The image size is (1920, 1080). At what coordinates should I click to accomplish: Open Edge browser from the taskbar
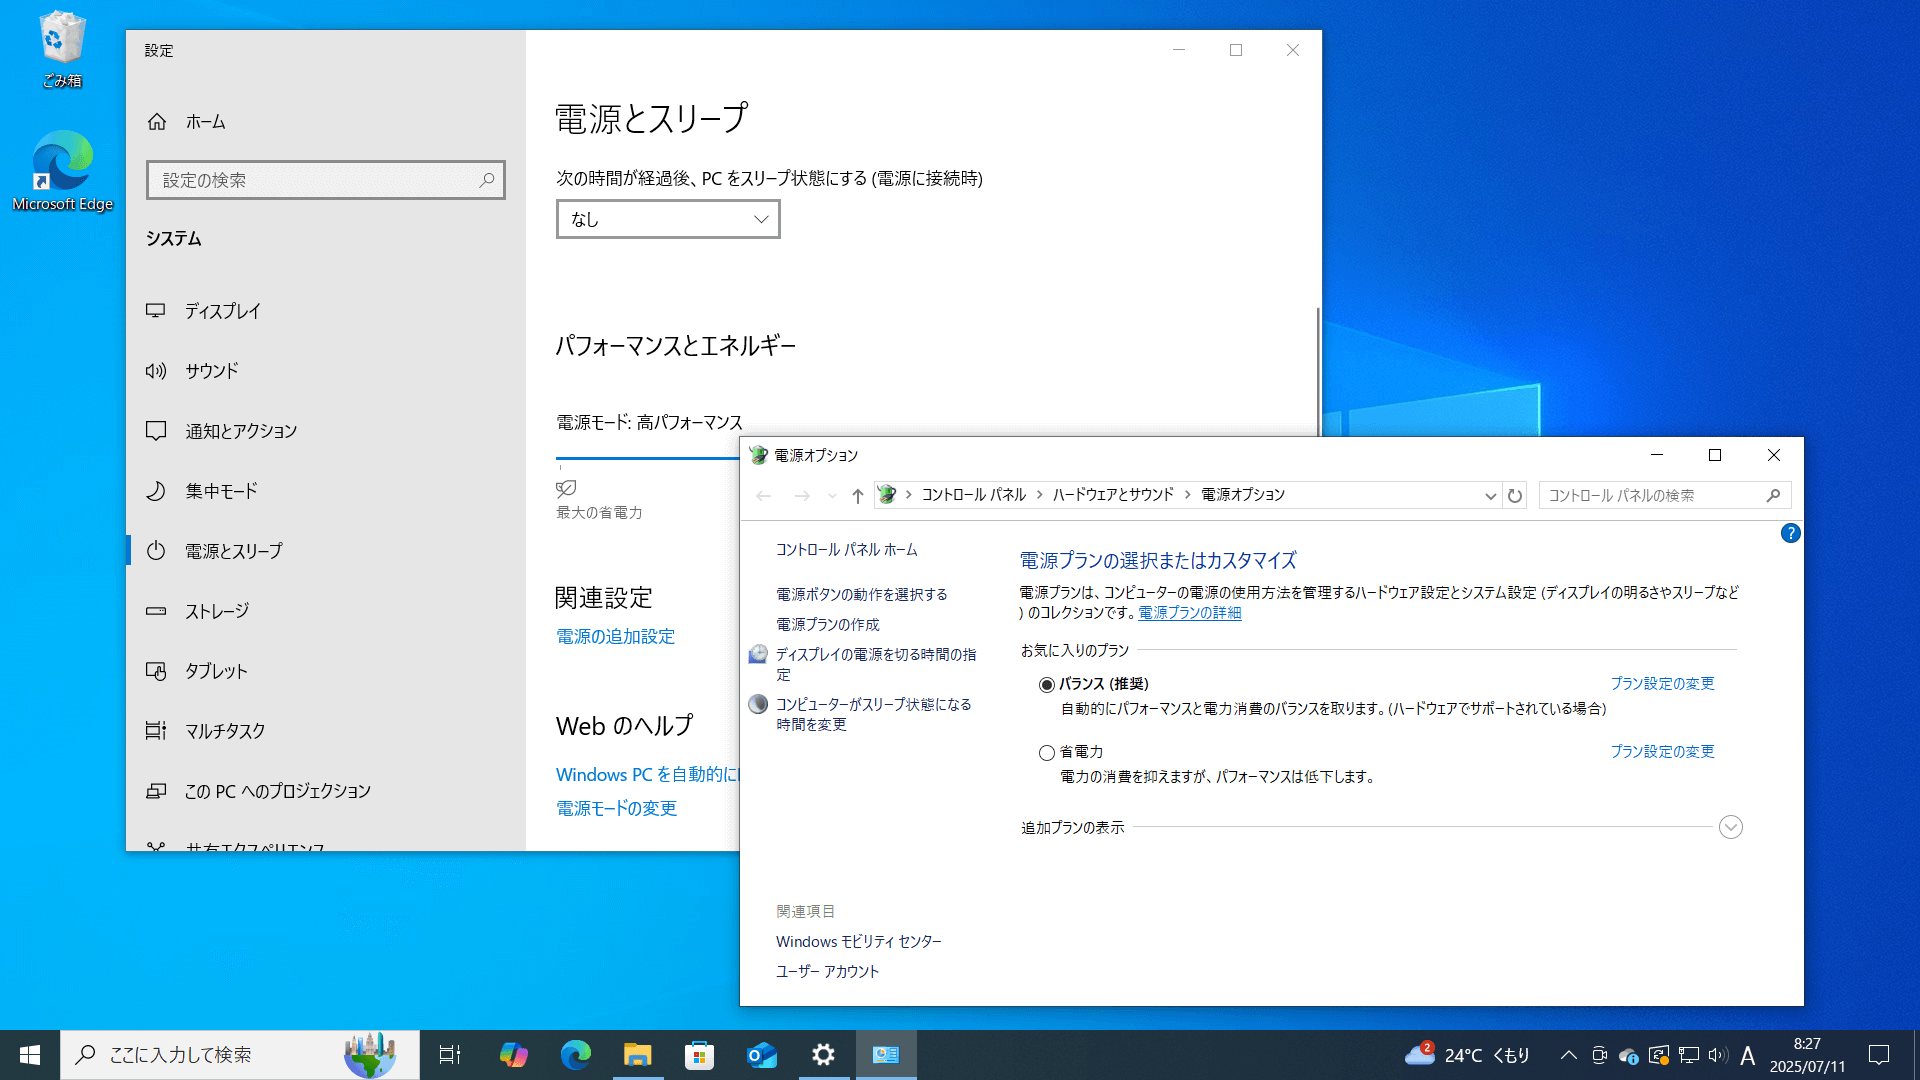pos(575,1055)
